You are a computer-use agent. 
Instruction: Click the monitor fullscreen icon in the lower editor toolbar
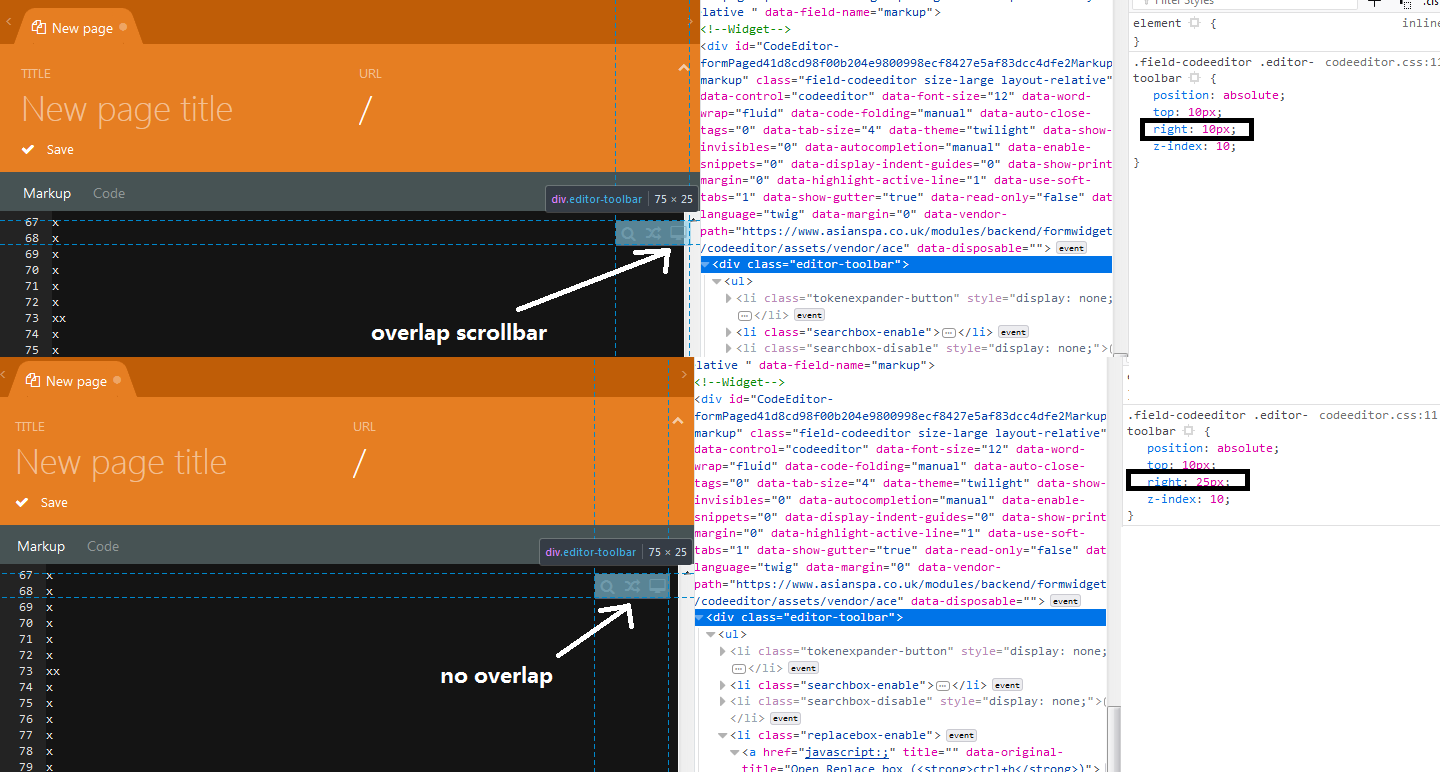pos(658,585)
